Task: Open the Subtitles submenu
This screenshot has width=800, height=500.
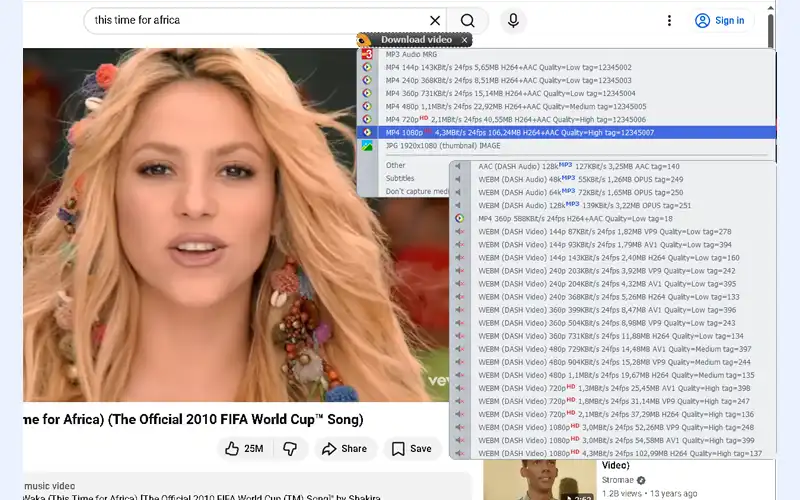Action: pos(400,178)
